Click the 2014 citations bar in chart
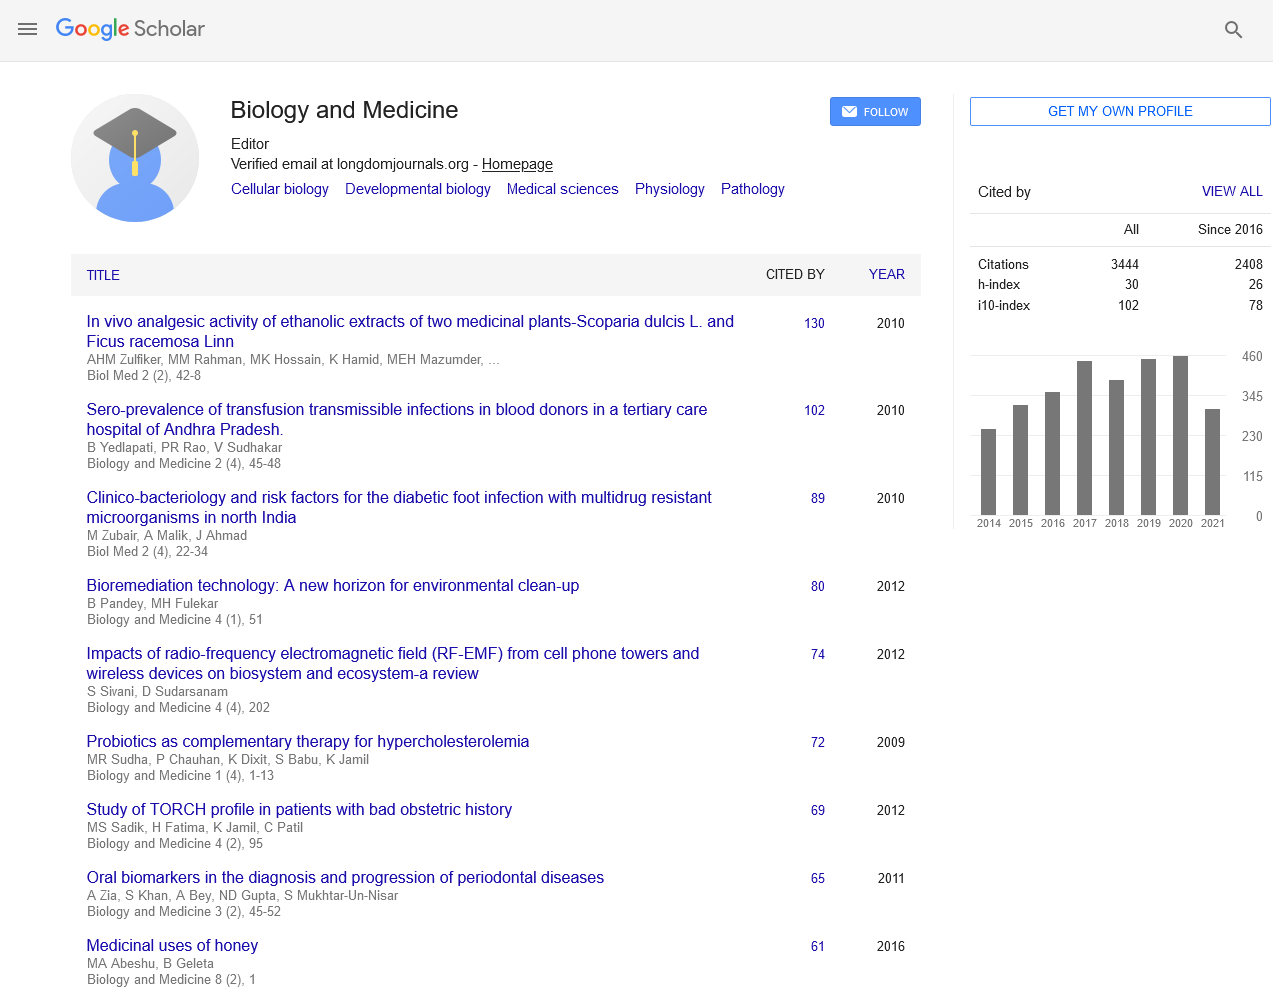Screen dimensions: 1273x998 tap(988, 472)
